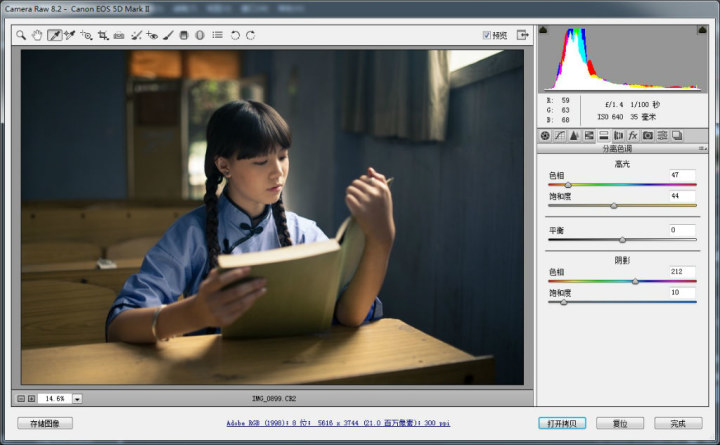Select the Color Sampler tool
The height and width of the screenshot is (445, 720).
[69, 35]
